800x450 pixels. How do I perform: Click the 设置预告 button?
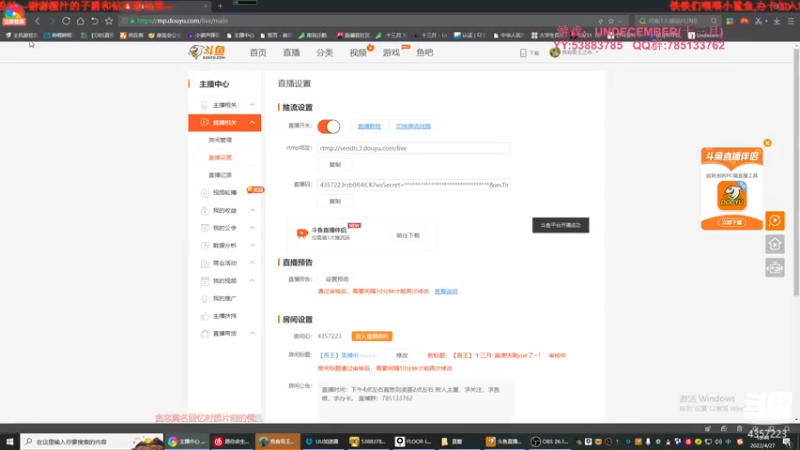click(x=337, y=279)
